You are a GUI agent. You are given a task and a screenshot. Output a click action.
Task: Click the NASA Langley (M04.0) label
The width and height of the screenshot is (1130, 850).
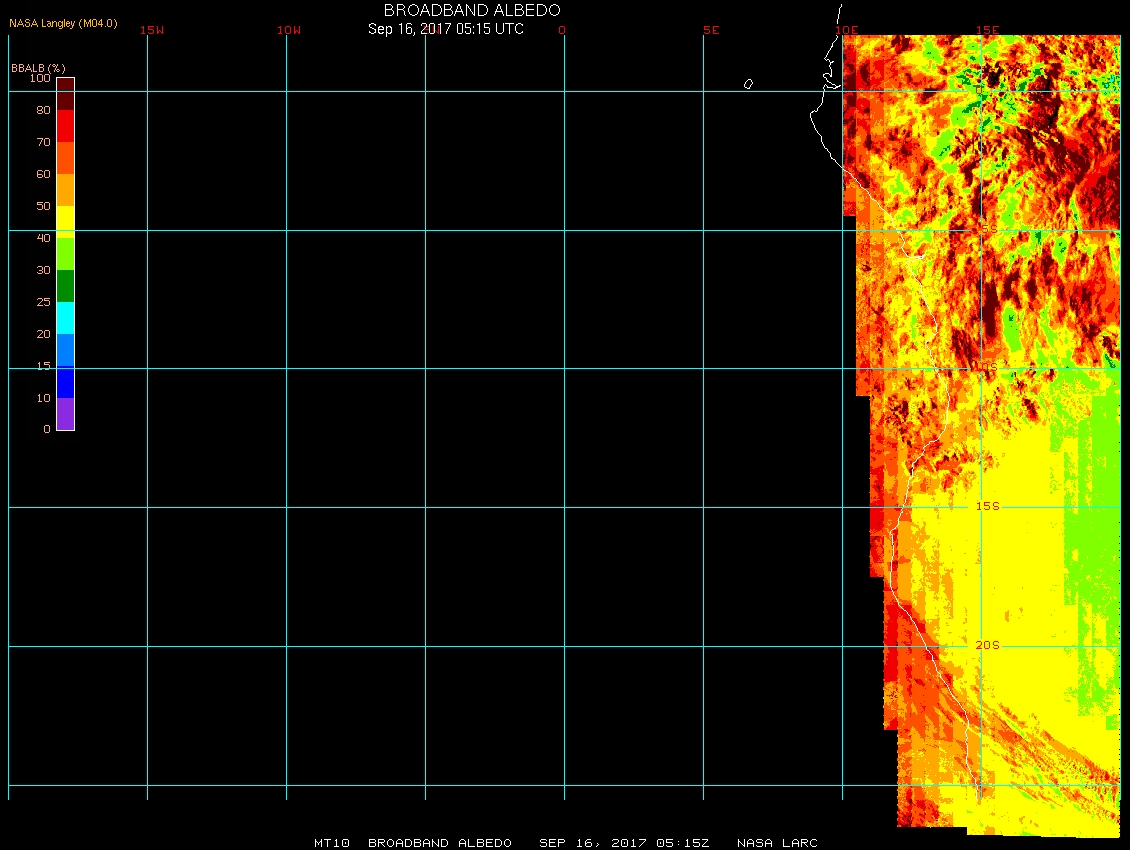coord(63,23)
